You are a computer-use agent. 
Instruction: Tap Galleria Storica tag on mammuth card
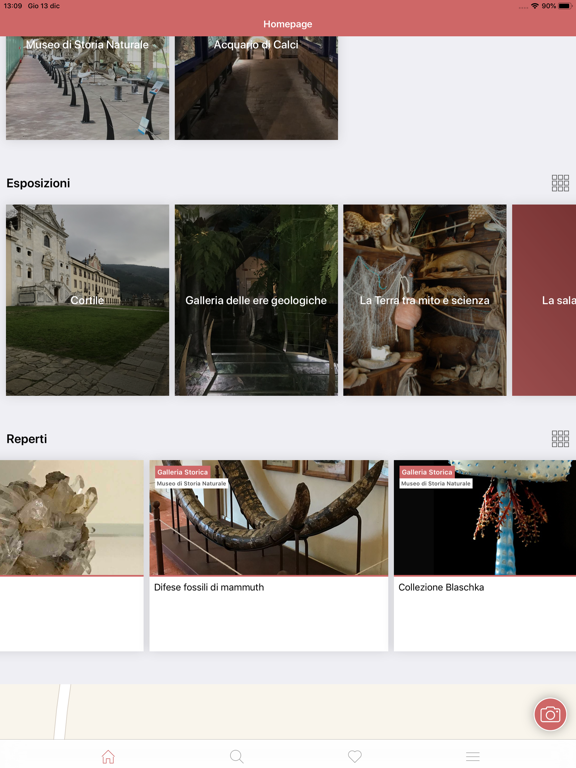(x=182, y=472)
